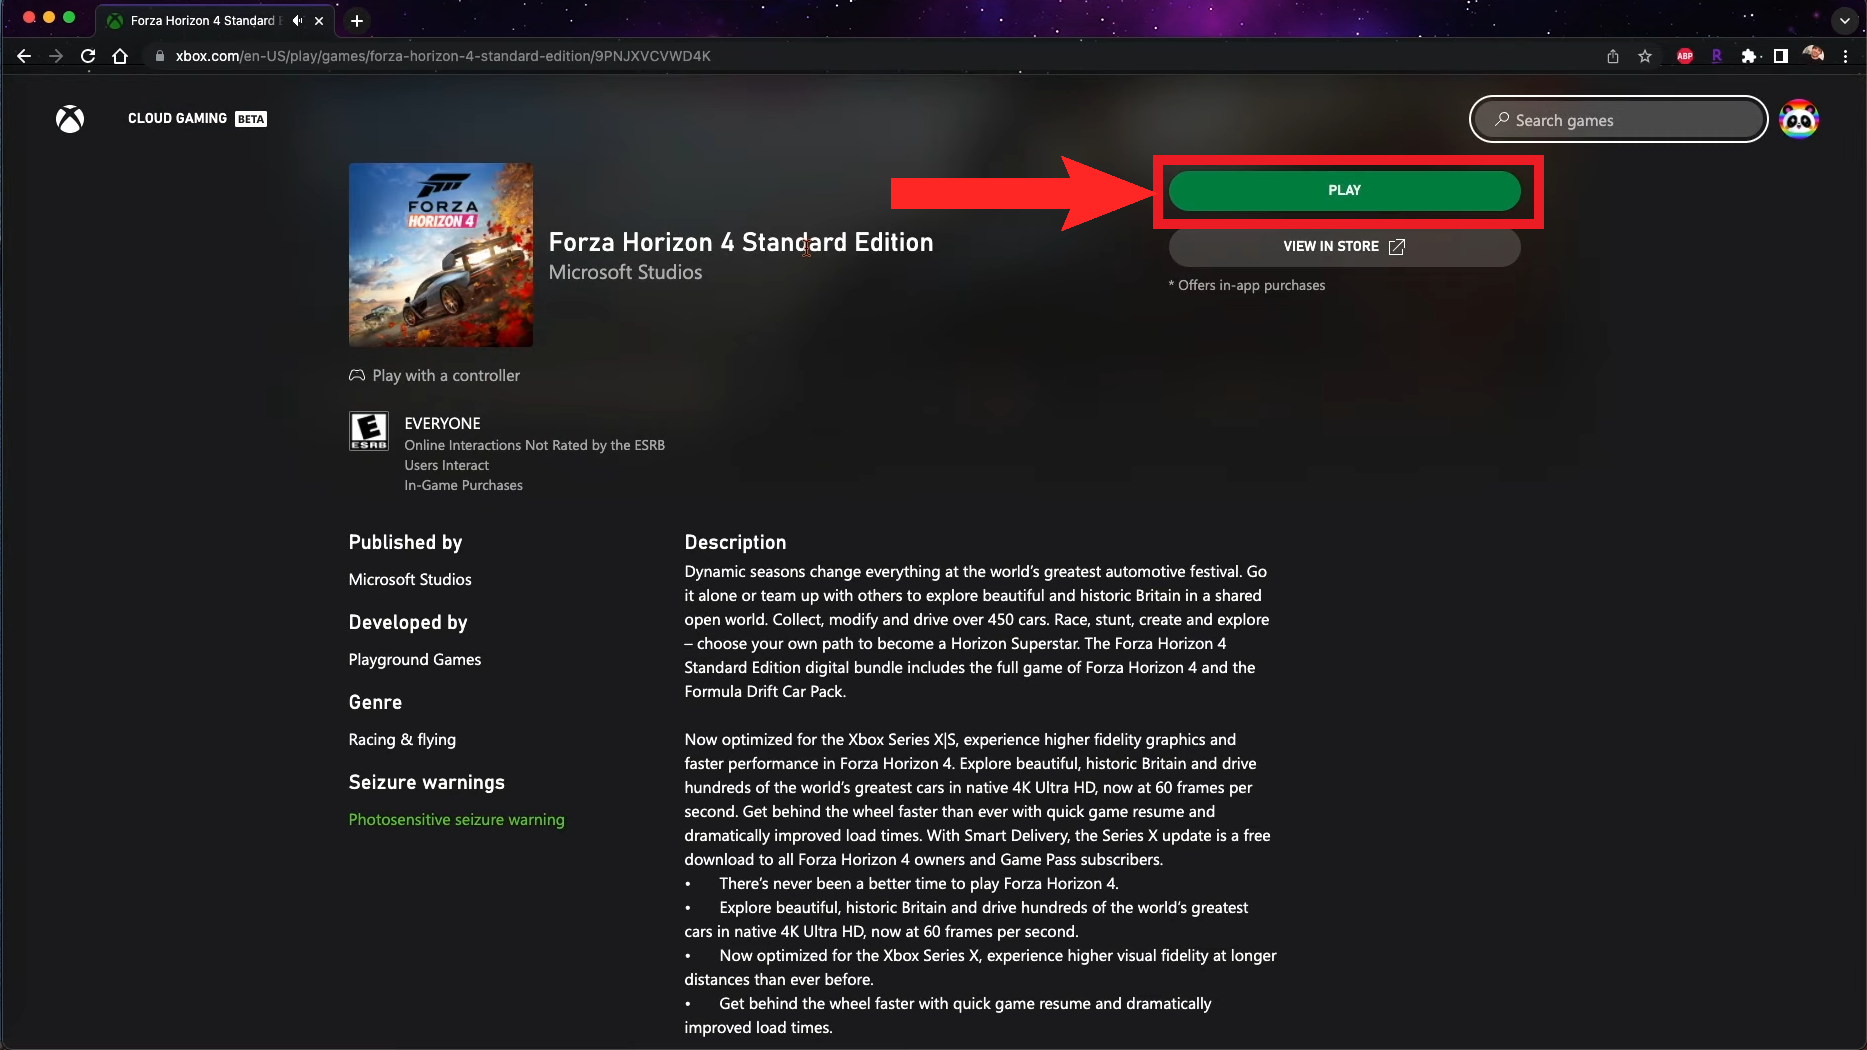Open a new browser tab
This screenshot has height=1050, width=1867.
click(357, 20)
